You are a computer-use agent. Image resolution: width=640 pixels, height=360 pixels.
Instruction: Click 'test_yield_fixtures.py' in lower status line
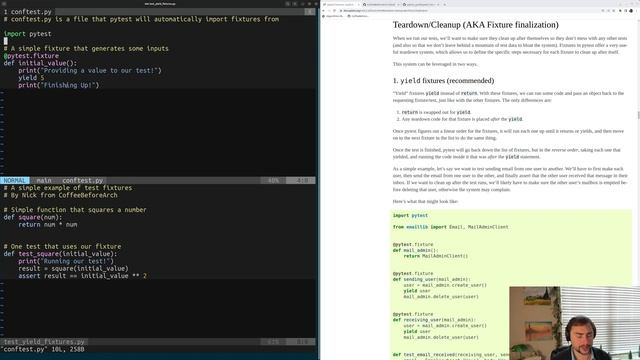pyautogui.click(x=44, y=342)
